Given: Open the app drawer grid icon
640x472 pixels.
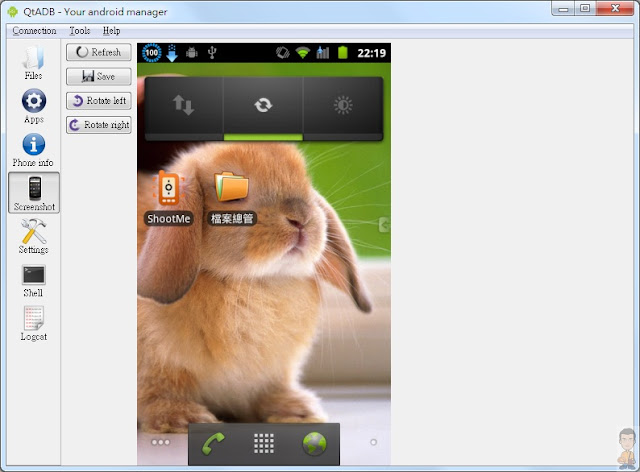Looking at the screenshot, I should point(264,444).
